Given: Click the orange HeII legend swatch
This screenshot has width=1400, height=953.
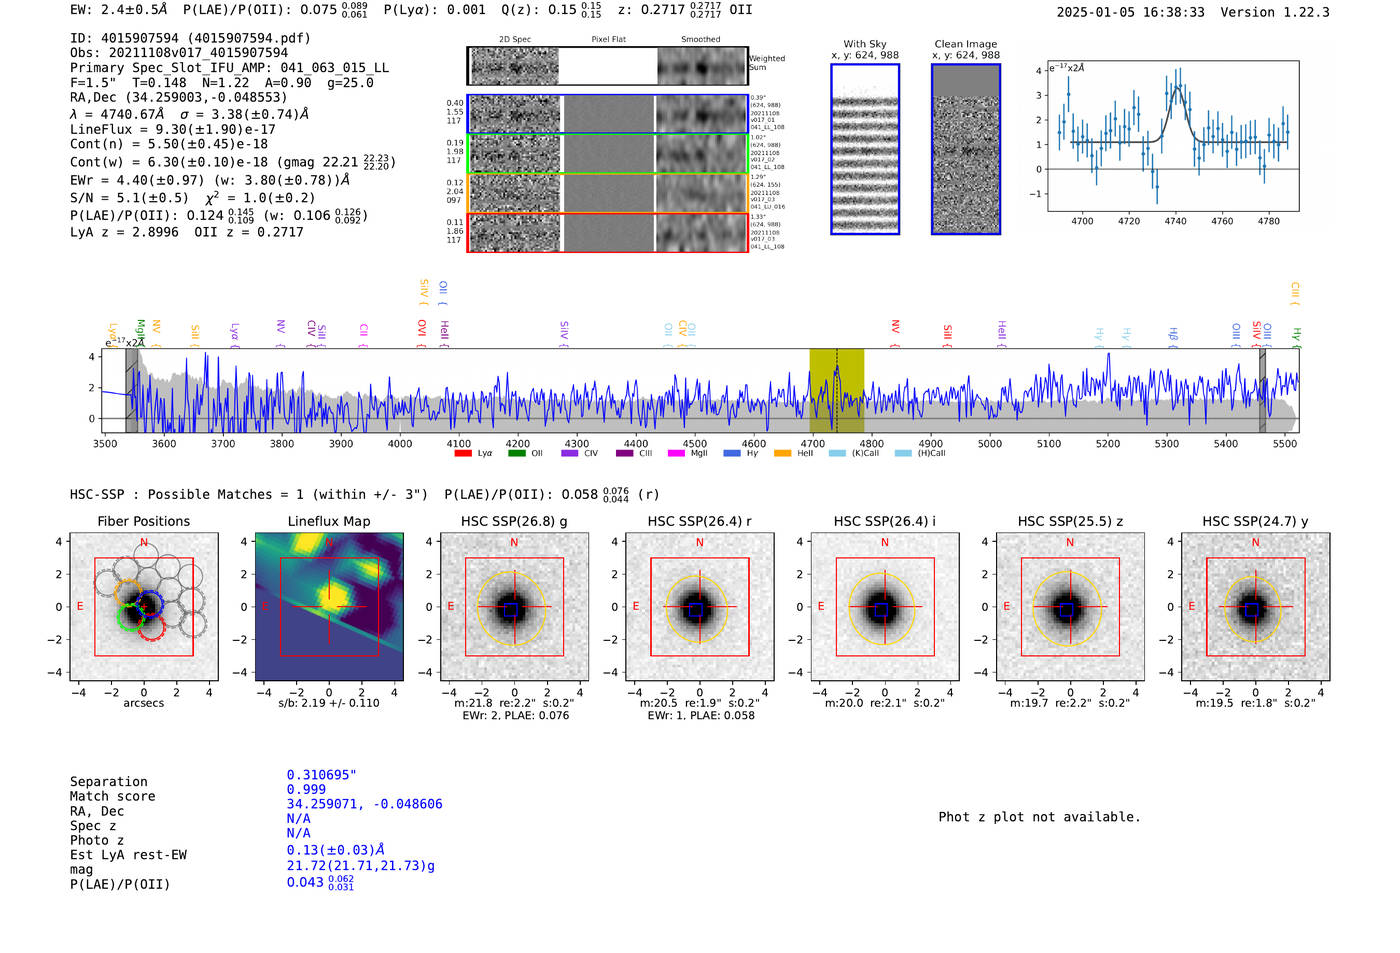Looking at the screenshot, I should (783, 454).
